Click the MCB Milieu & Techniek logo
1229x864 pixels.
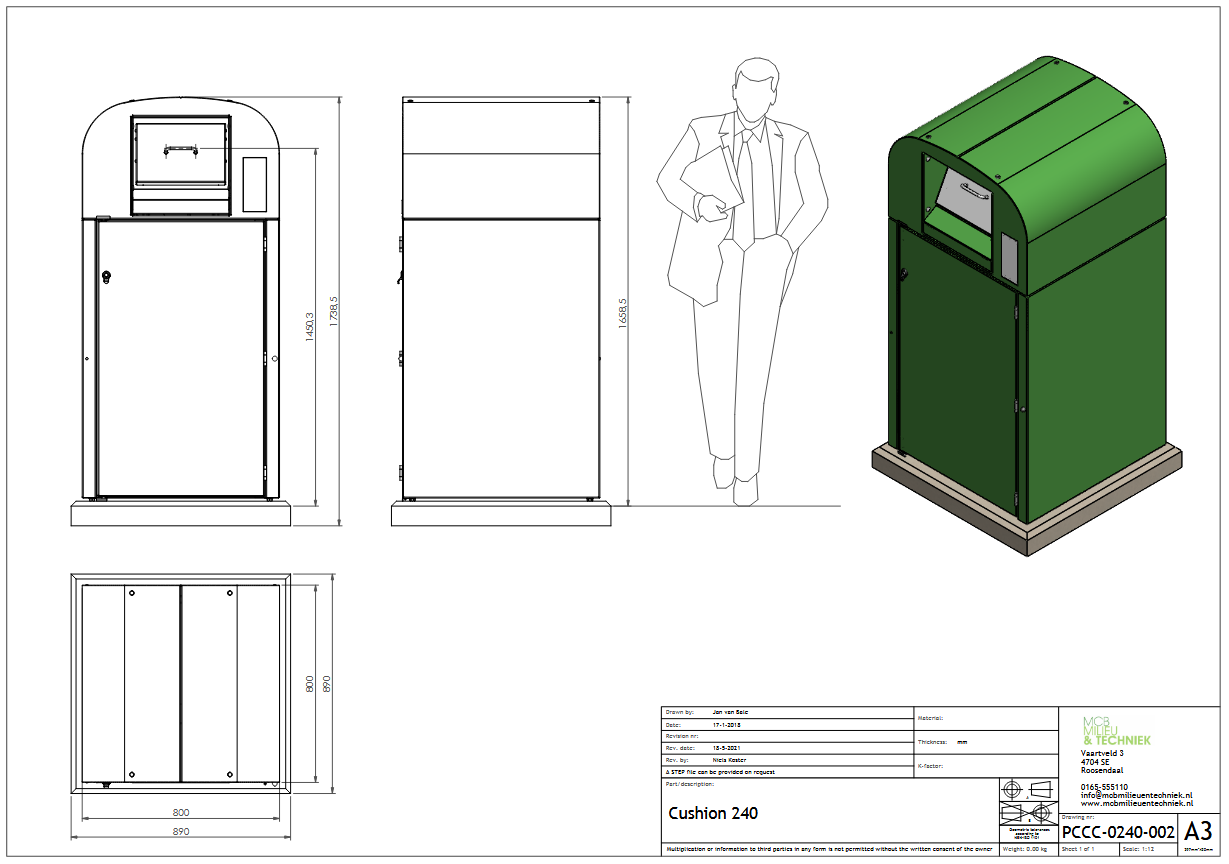pos(1117,731)
